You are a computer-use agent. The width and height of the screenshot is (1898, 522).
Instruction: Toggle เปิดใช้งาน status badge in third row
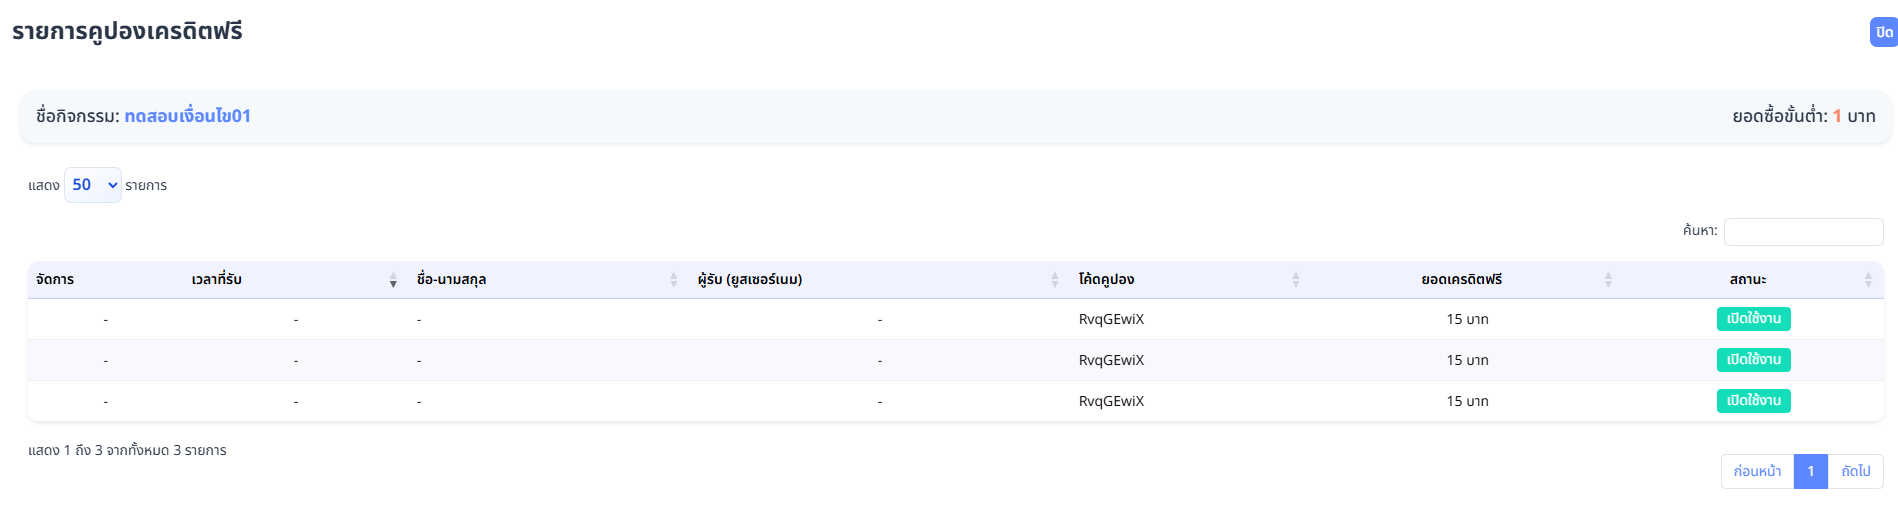tap(1753, 401)
